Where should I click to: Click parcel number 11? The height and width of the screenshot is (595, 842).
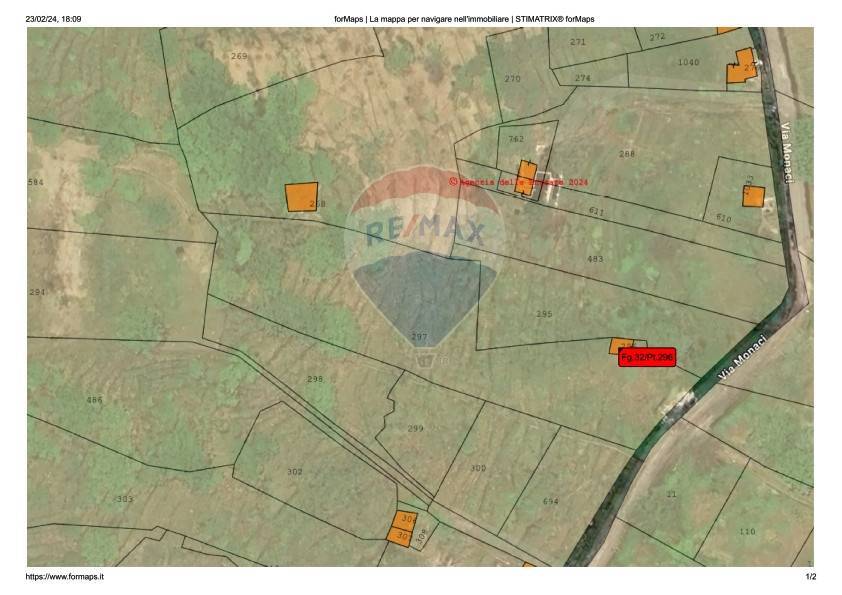click(x=671, y=494)
